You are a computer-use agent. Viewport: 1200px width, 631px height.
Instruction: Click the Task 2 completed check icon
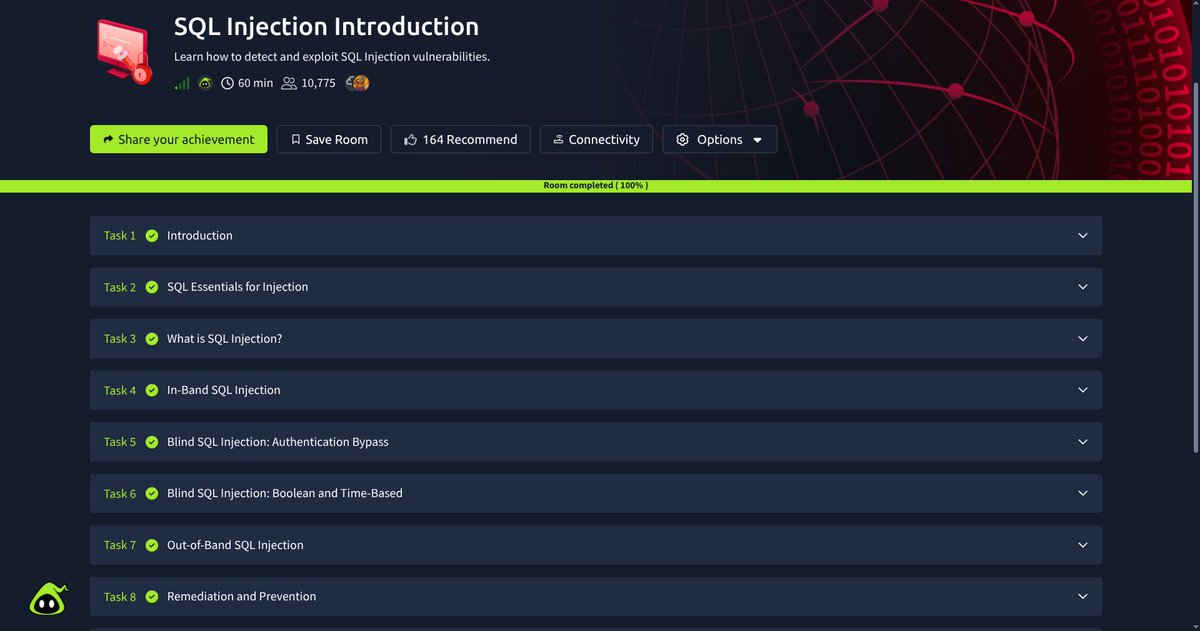pyautogui.click(x=152, y=287)
